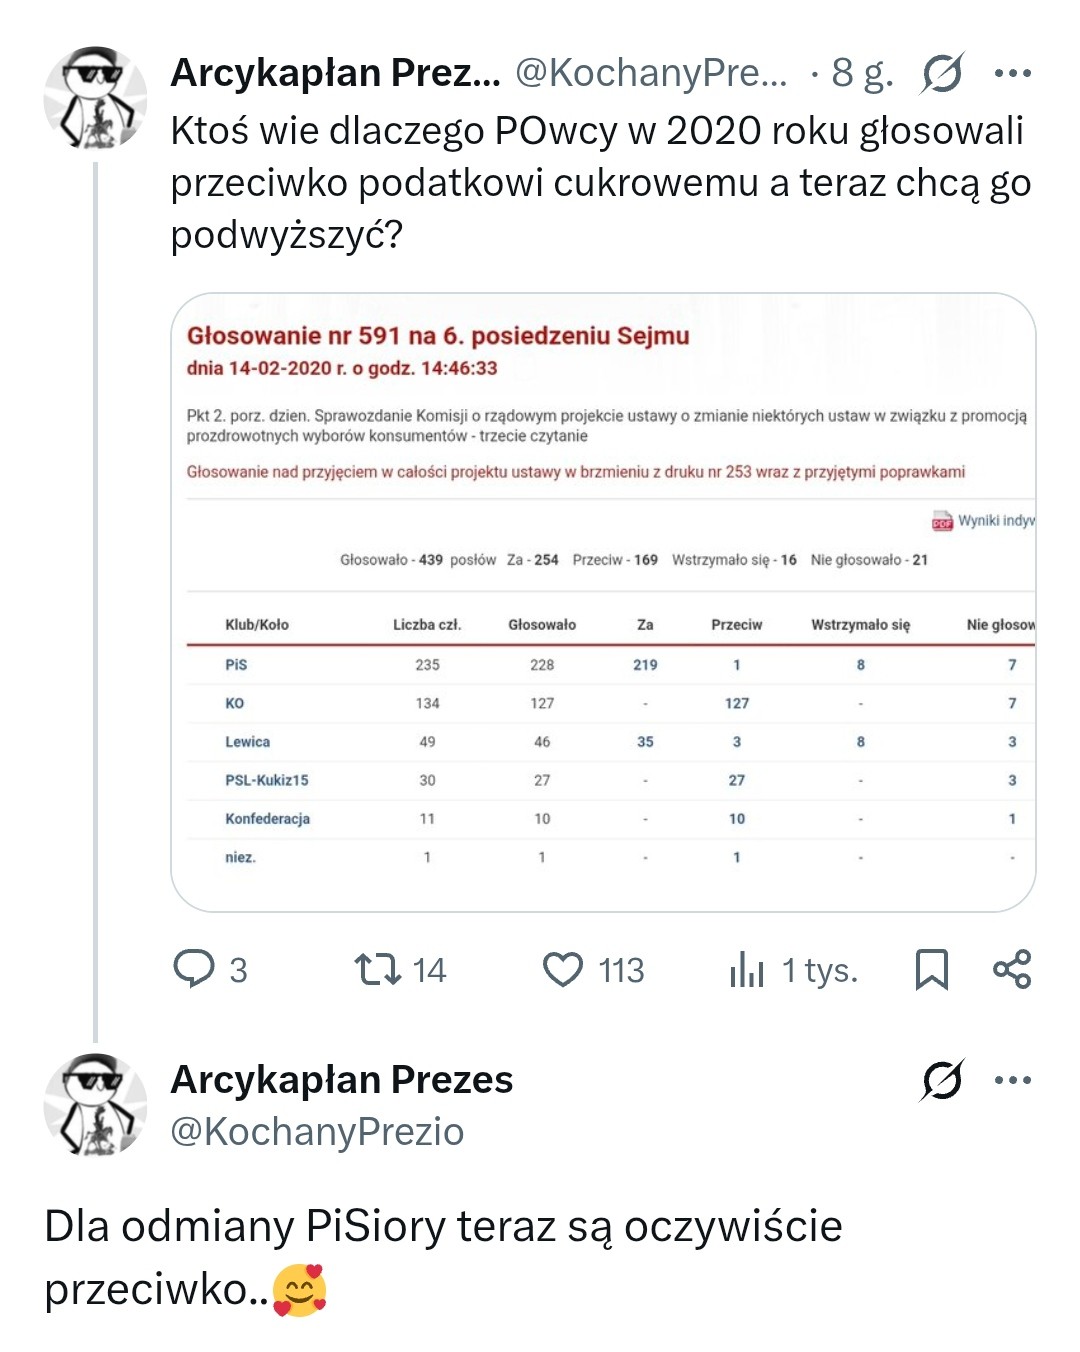Open first tweet's profile avatar

pos(95,98)
